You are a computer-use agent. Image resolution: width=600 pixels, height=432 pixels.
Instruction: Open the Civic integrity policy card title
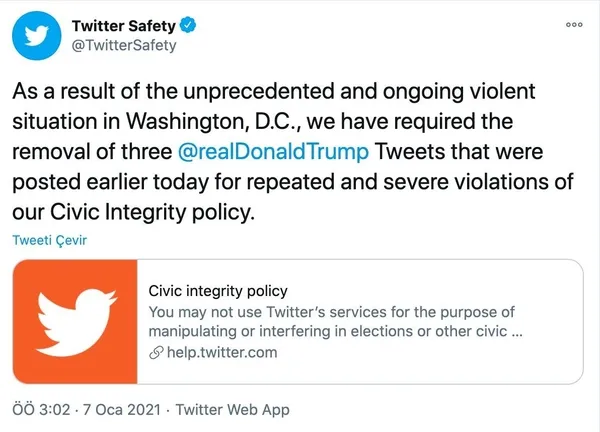217,291
